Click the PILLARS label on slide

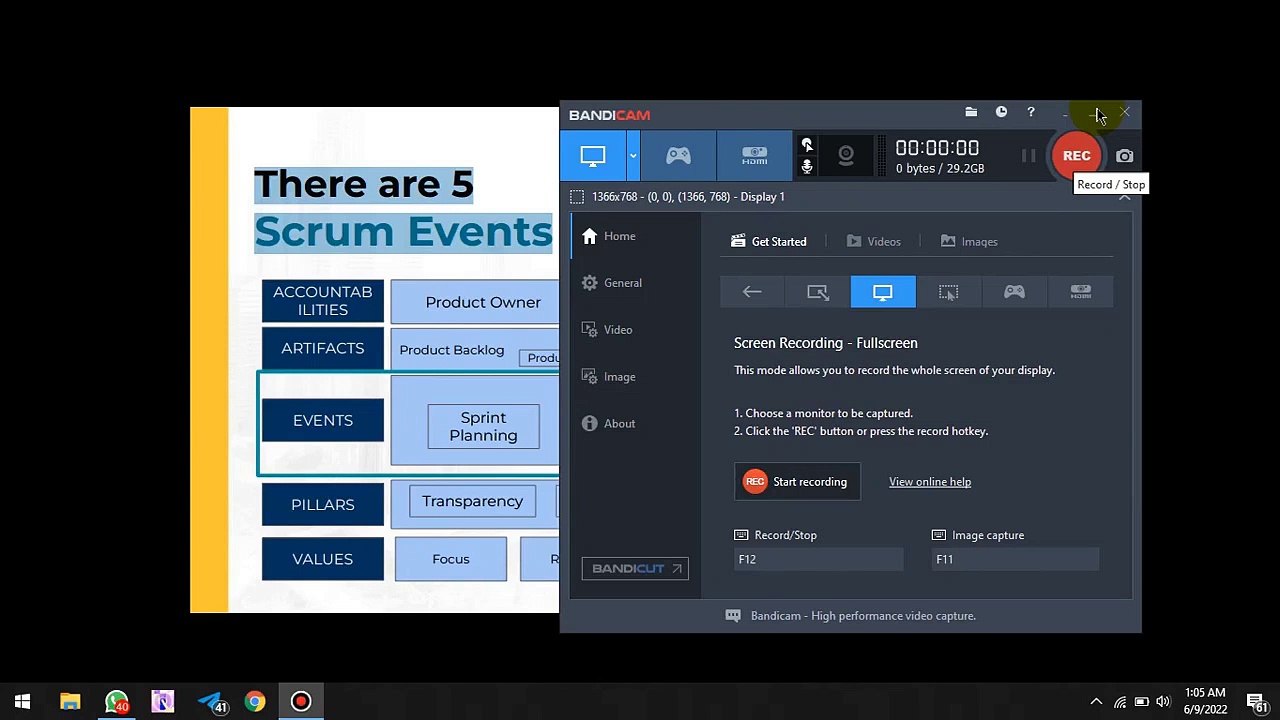[323, 505]
